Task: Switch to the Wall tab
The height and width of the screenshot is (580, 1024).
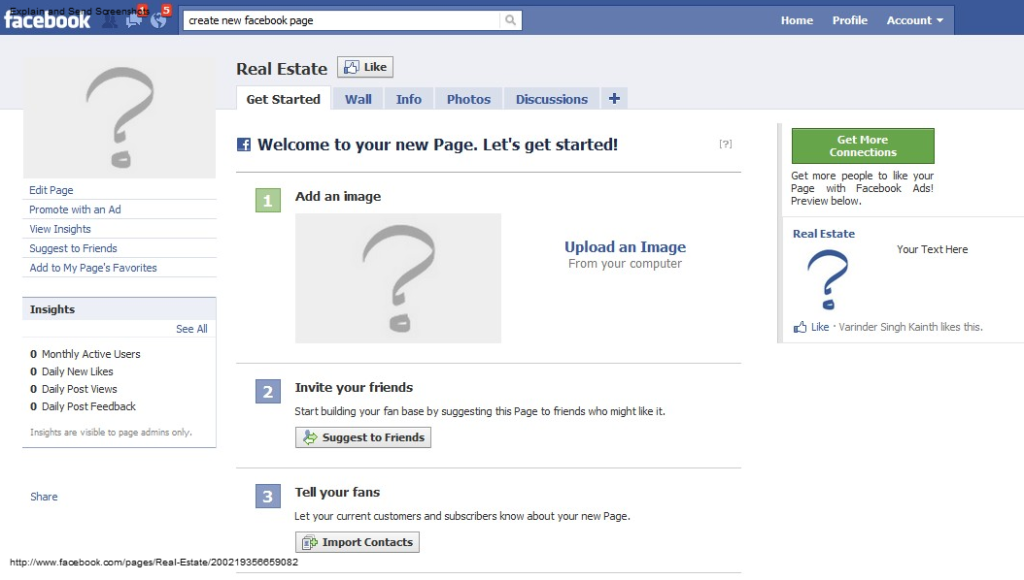Action: point(358,99)
